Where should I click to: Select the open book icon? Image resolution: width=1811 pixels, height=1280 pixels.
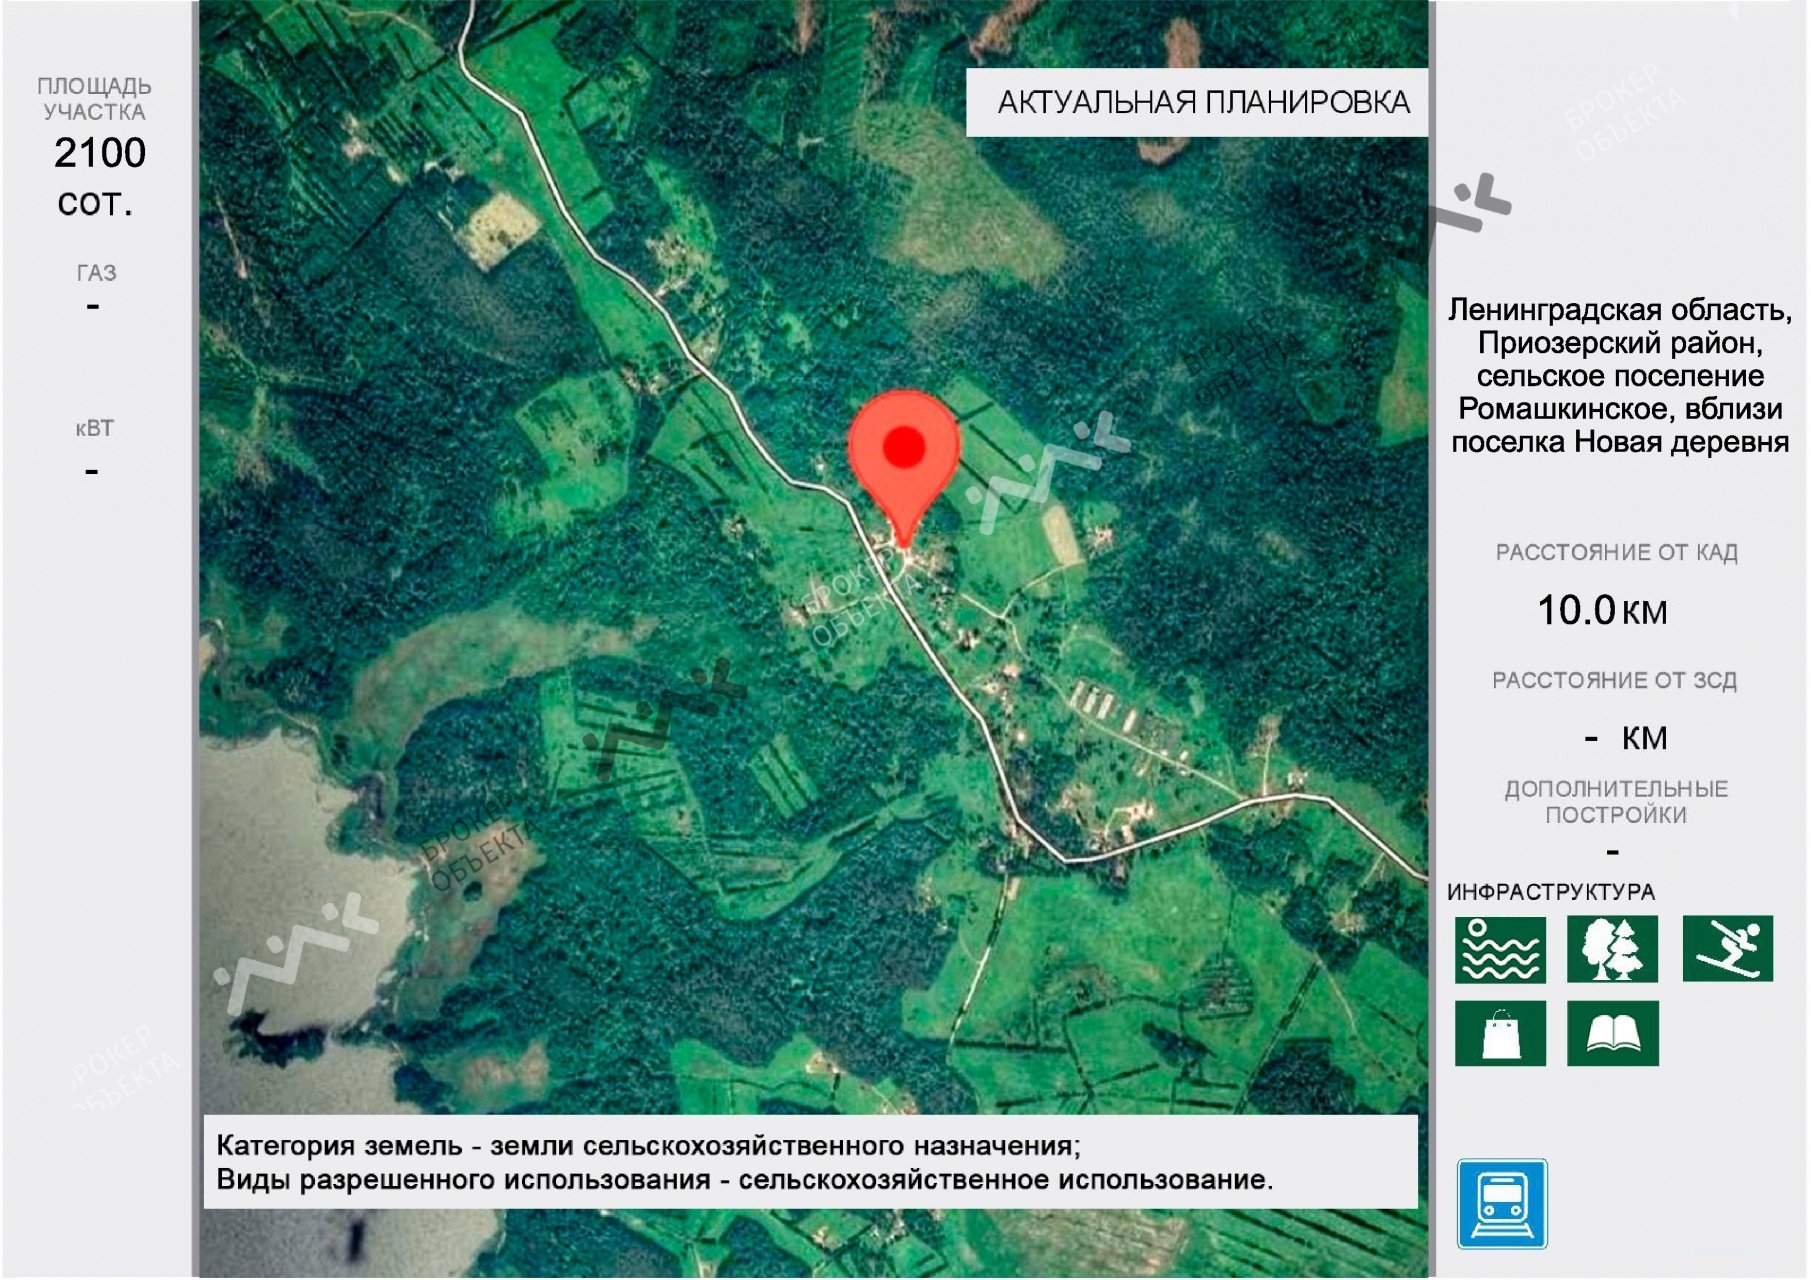tap(1612, 1033)
